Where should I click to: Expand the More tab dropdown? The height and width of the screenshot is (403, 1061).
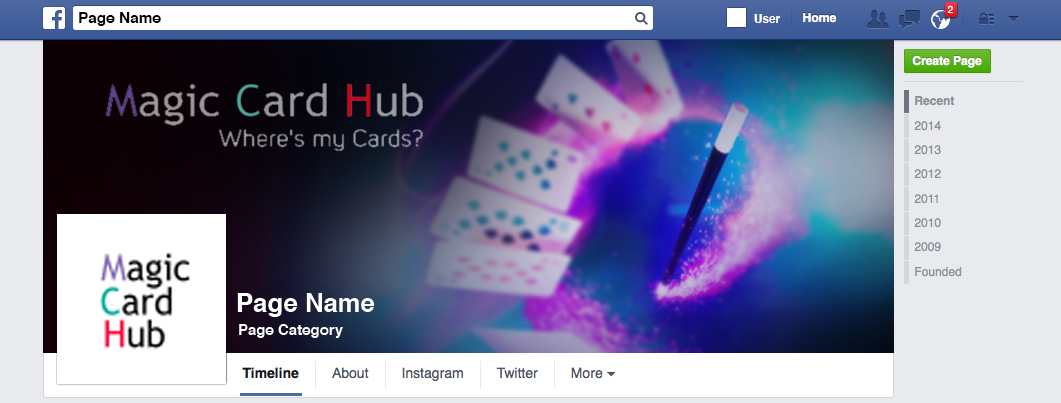click(593, 373)
